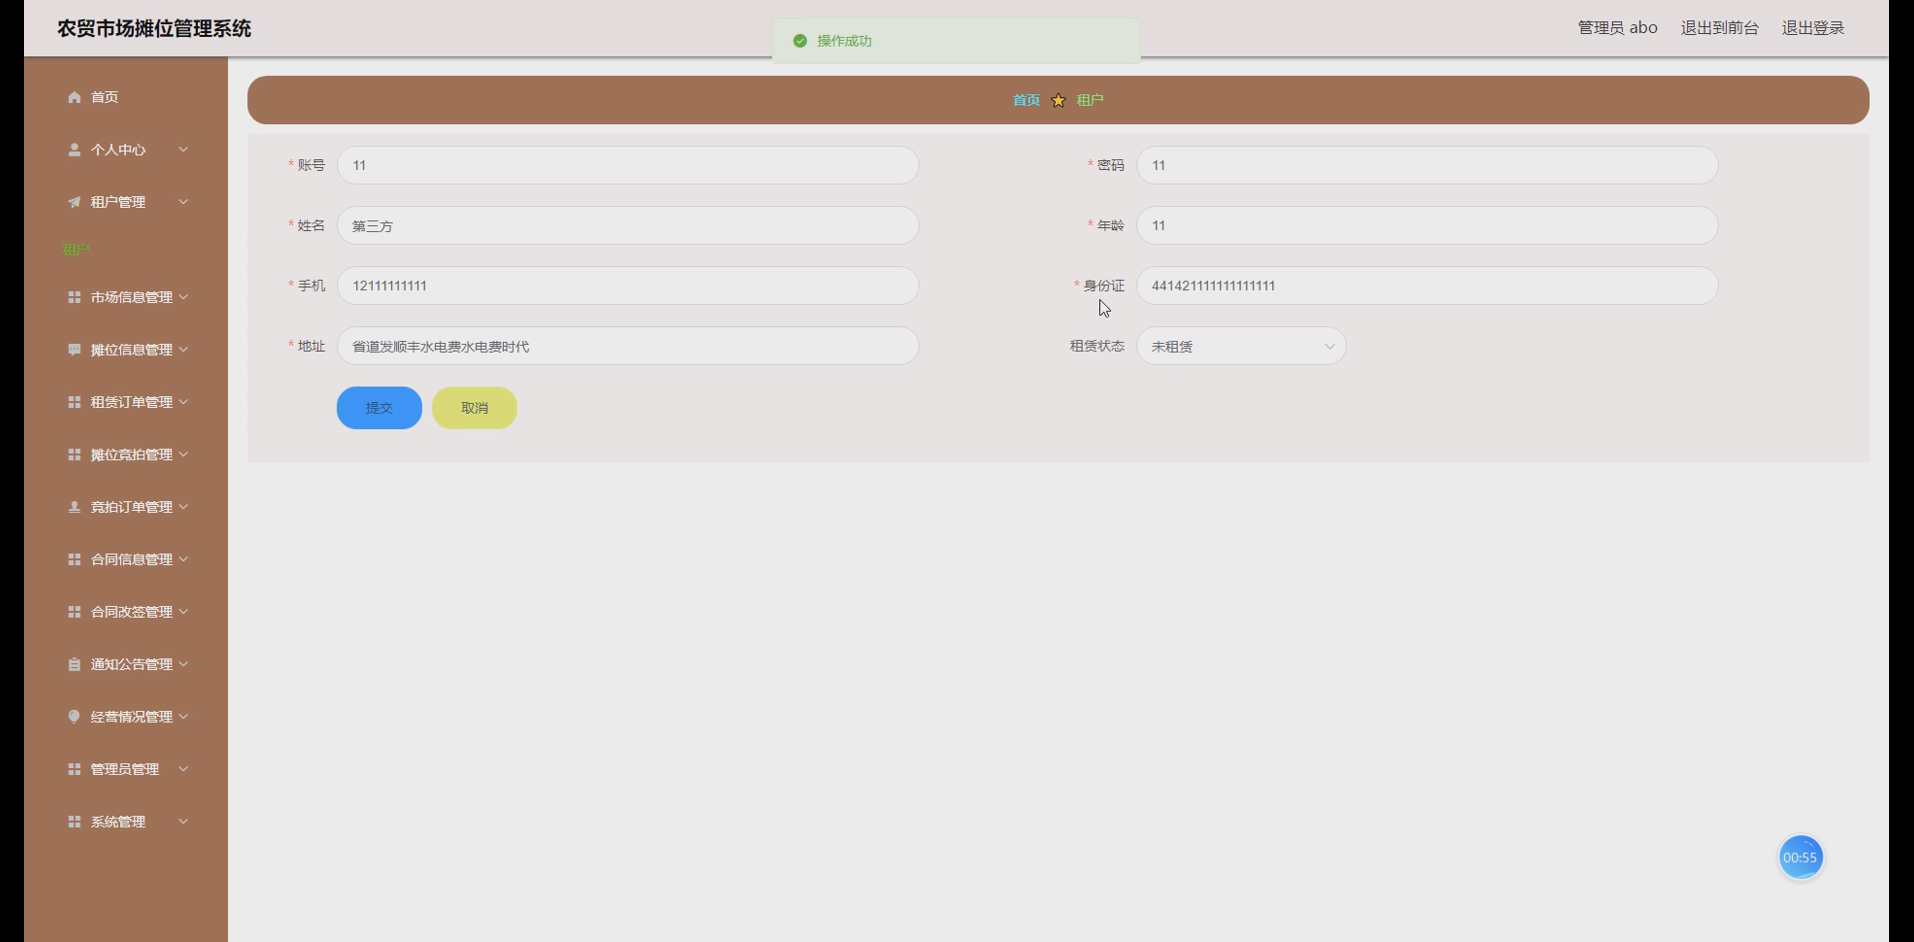Click the 地址 input field

(x=628, y=346)
